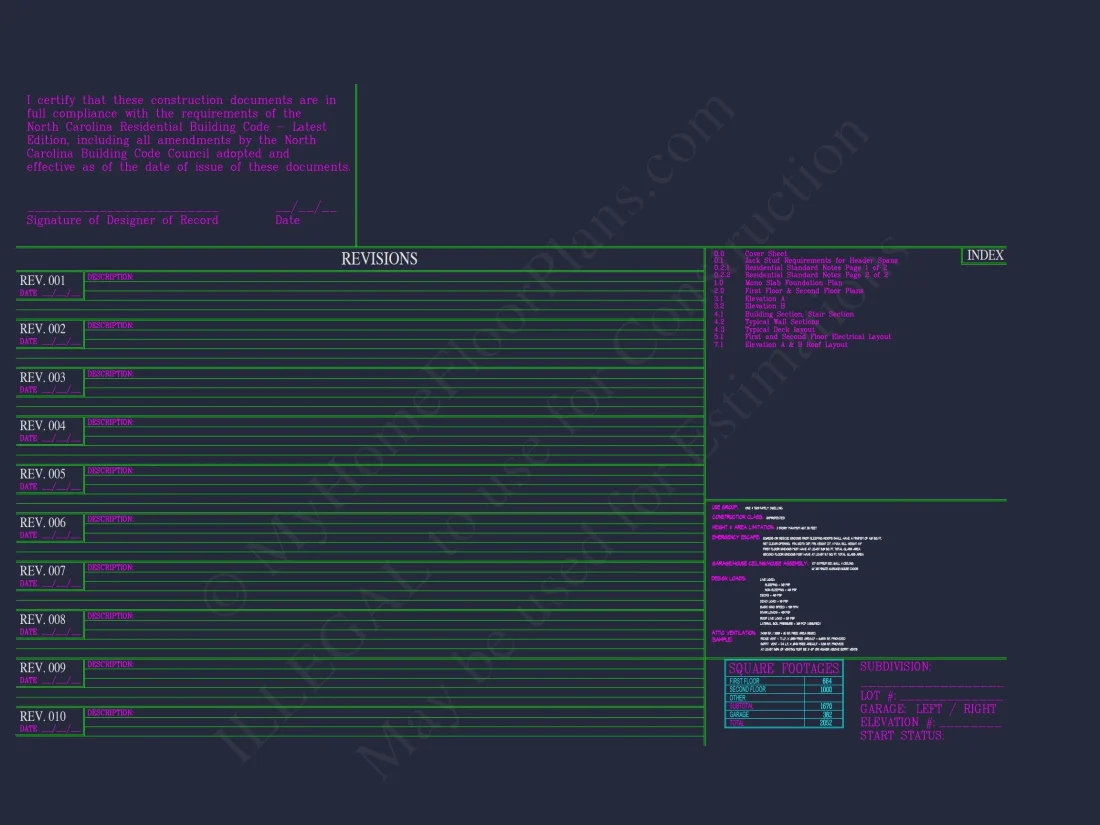The image size is (1100, 825).
Task: Click the INDEX title box
Action: click(x=984, y=256)
